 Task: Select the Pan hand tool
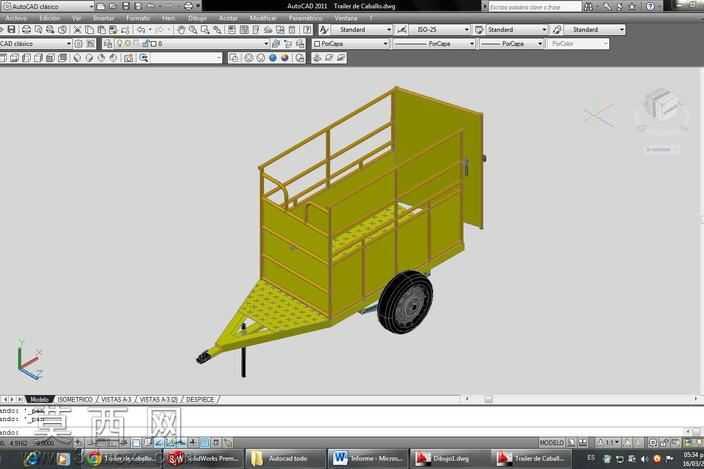(181, 30)
